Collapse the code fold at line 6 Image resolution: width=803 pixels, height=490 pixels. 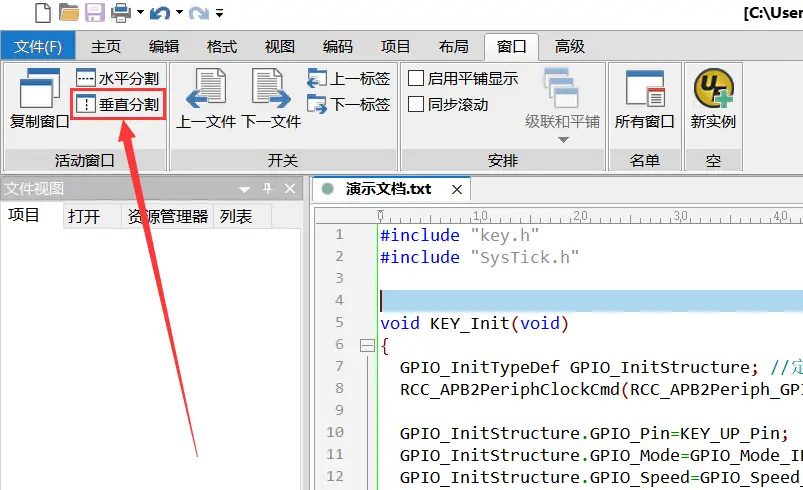[367, 346]
